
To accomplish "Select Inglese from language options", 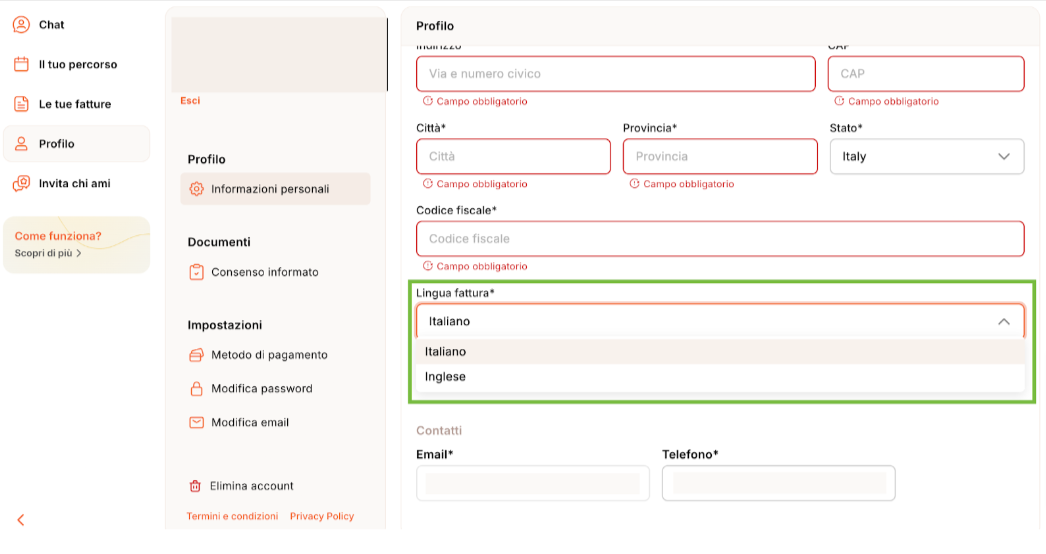I will pyautogui.click(x=446, y=377).
